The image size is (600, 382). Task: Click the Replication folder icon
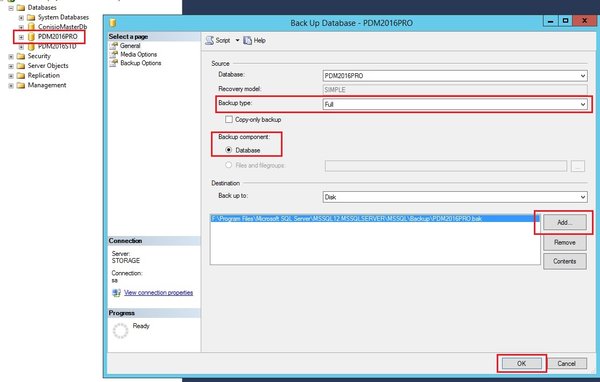click(21, 76)
